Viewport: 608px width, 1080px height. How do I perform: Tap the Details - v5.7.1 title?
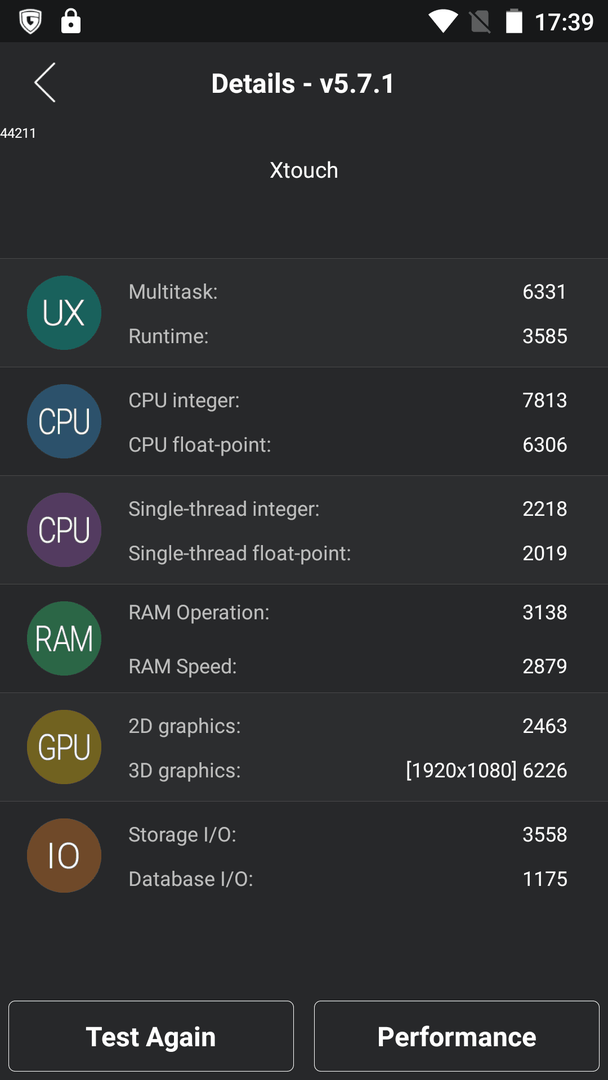[303, 84]
